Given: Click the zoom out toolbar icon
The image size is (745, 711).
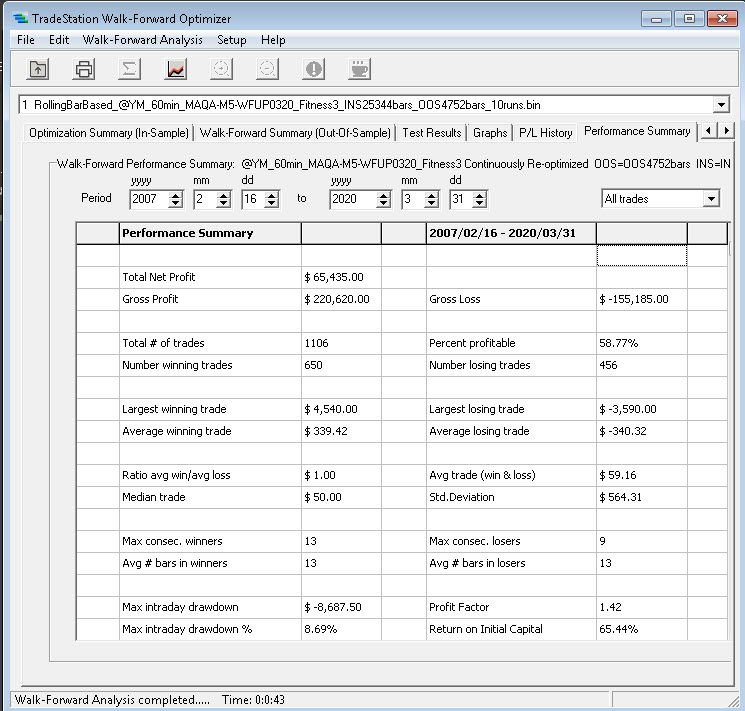Looking at the screenshot, I should pyautogui.click(x=267, y=69).
